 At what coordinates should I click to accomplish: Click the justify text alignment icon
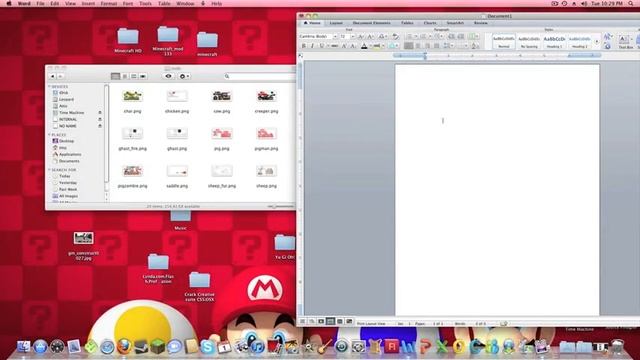[436, 46]
